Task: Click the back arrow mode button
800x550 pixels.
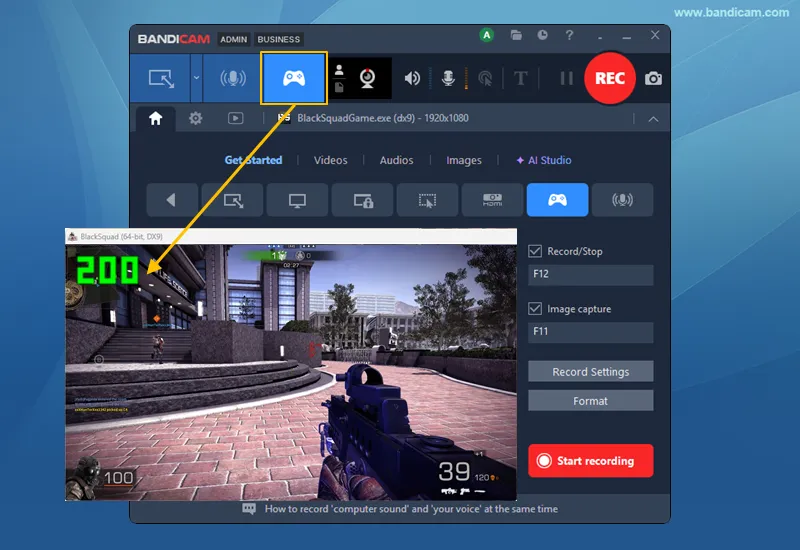Action: pyautogui.click(x=172, y=199)
